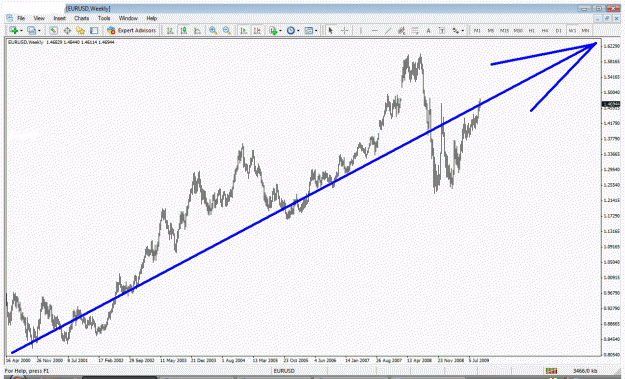Screen dimensions: 625x379
Task: Expand the Templates dropdown arrow
Action: point(316,31)
